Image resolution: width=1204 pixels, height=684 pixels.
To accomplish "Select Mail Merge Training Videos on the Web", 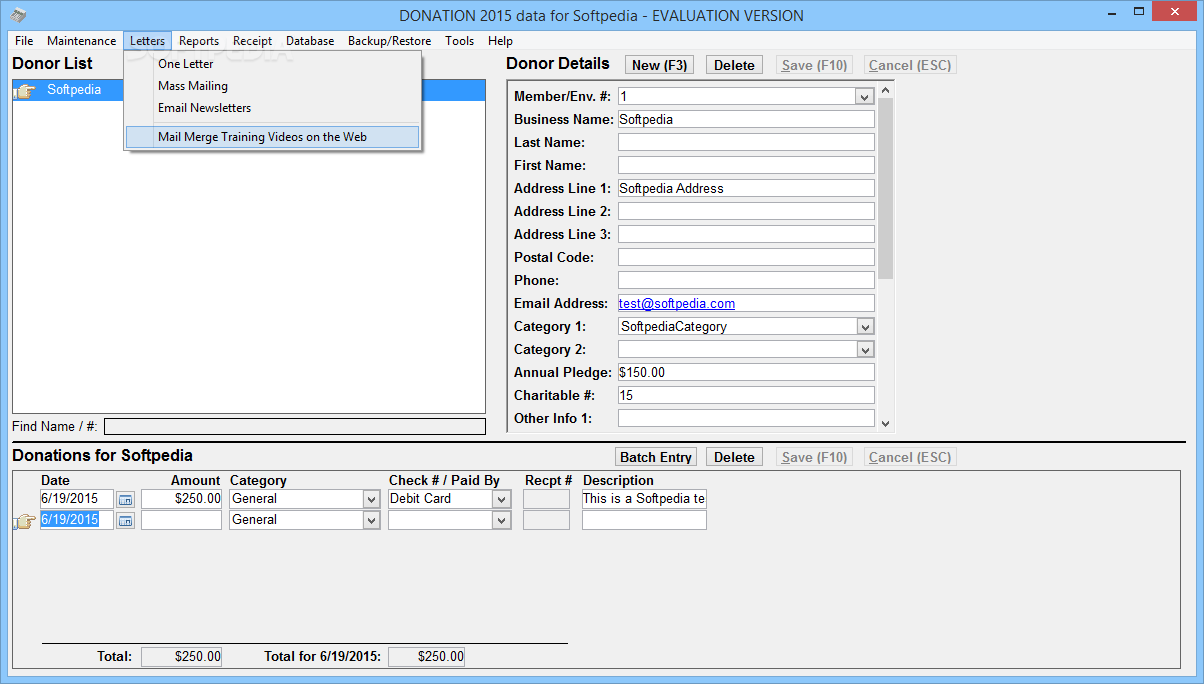I will 272,137.
